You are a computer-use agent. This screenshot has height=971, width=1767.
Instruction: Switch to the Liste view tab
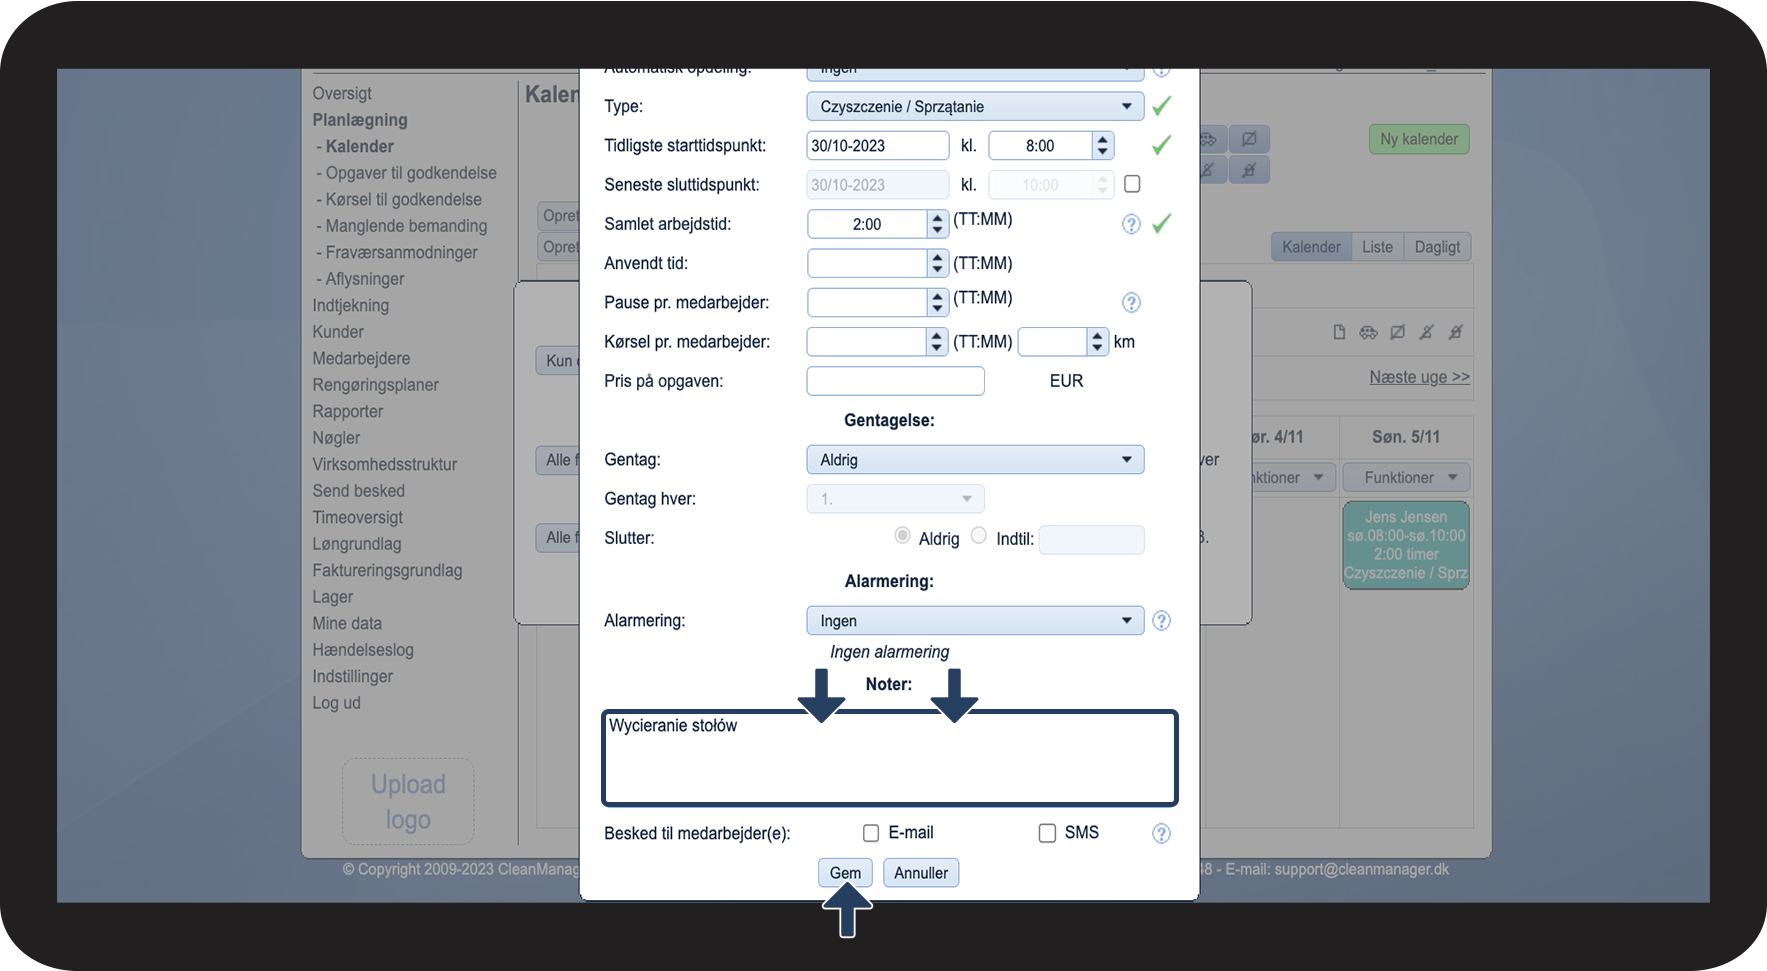click(1377, 247)
